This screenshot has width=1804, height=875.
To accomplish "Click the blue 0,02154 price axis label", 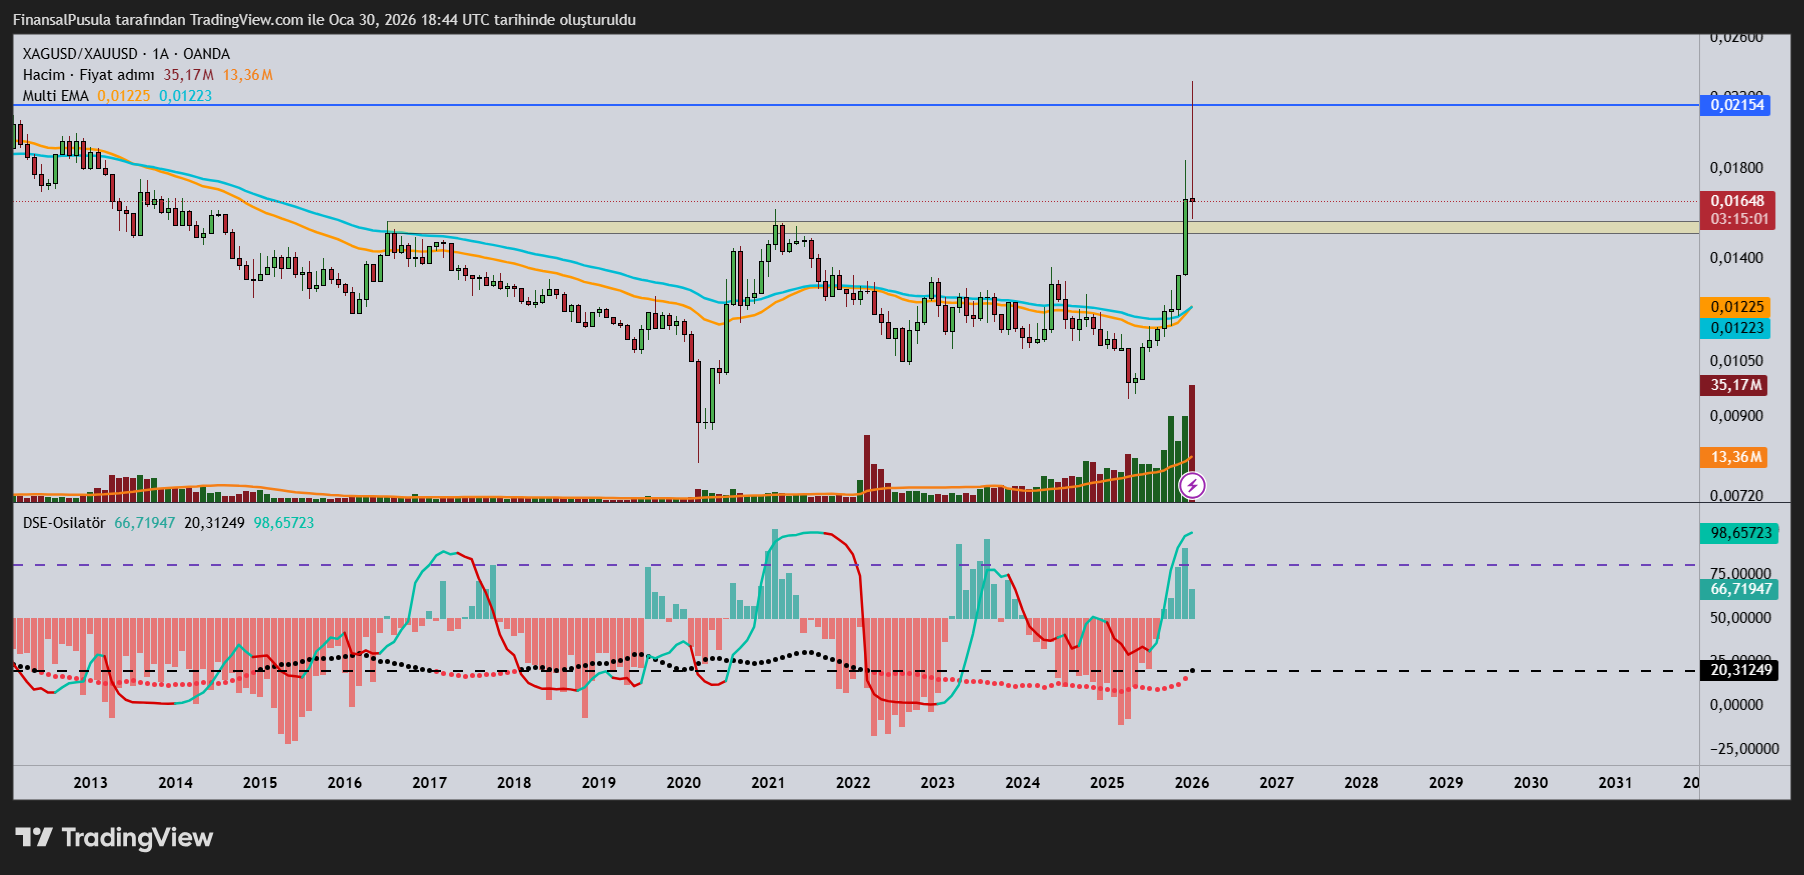I will [x=1735, y=105].
